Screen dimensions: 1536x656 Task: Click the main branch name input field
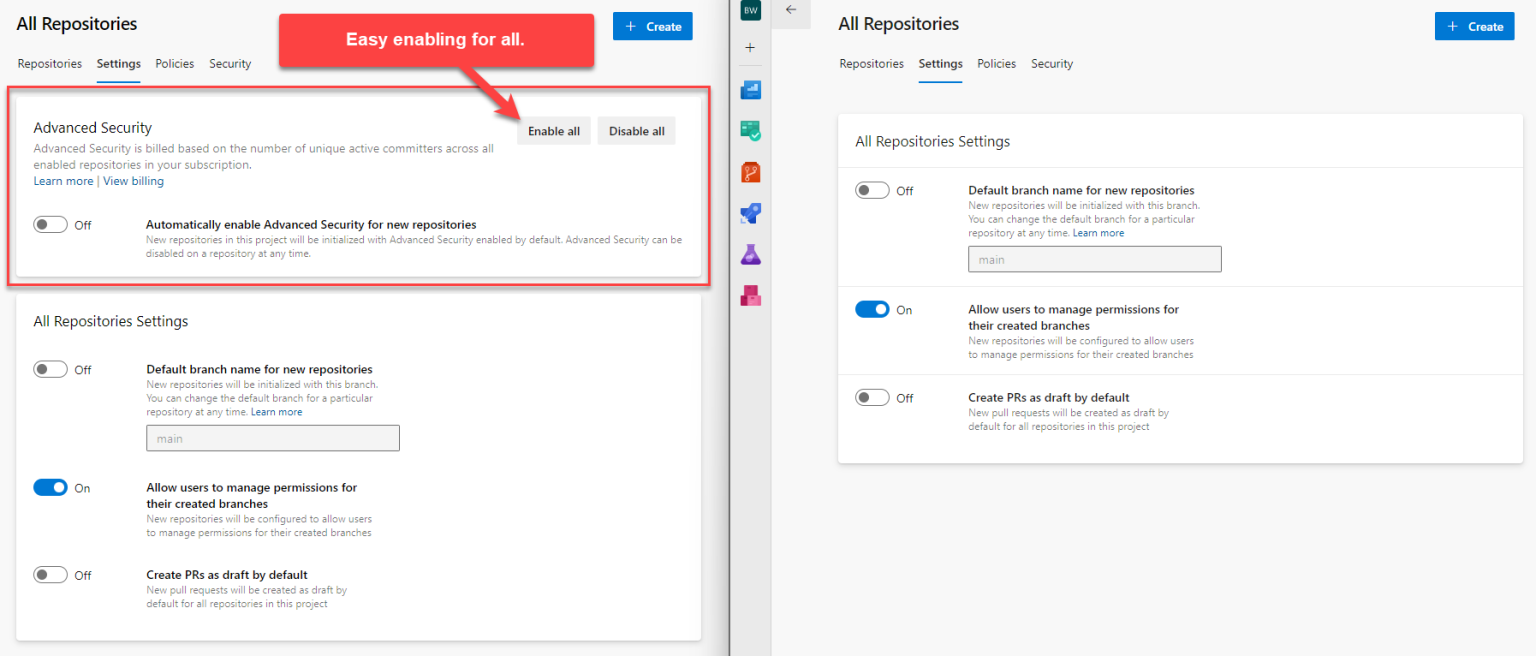(272, 437)
